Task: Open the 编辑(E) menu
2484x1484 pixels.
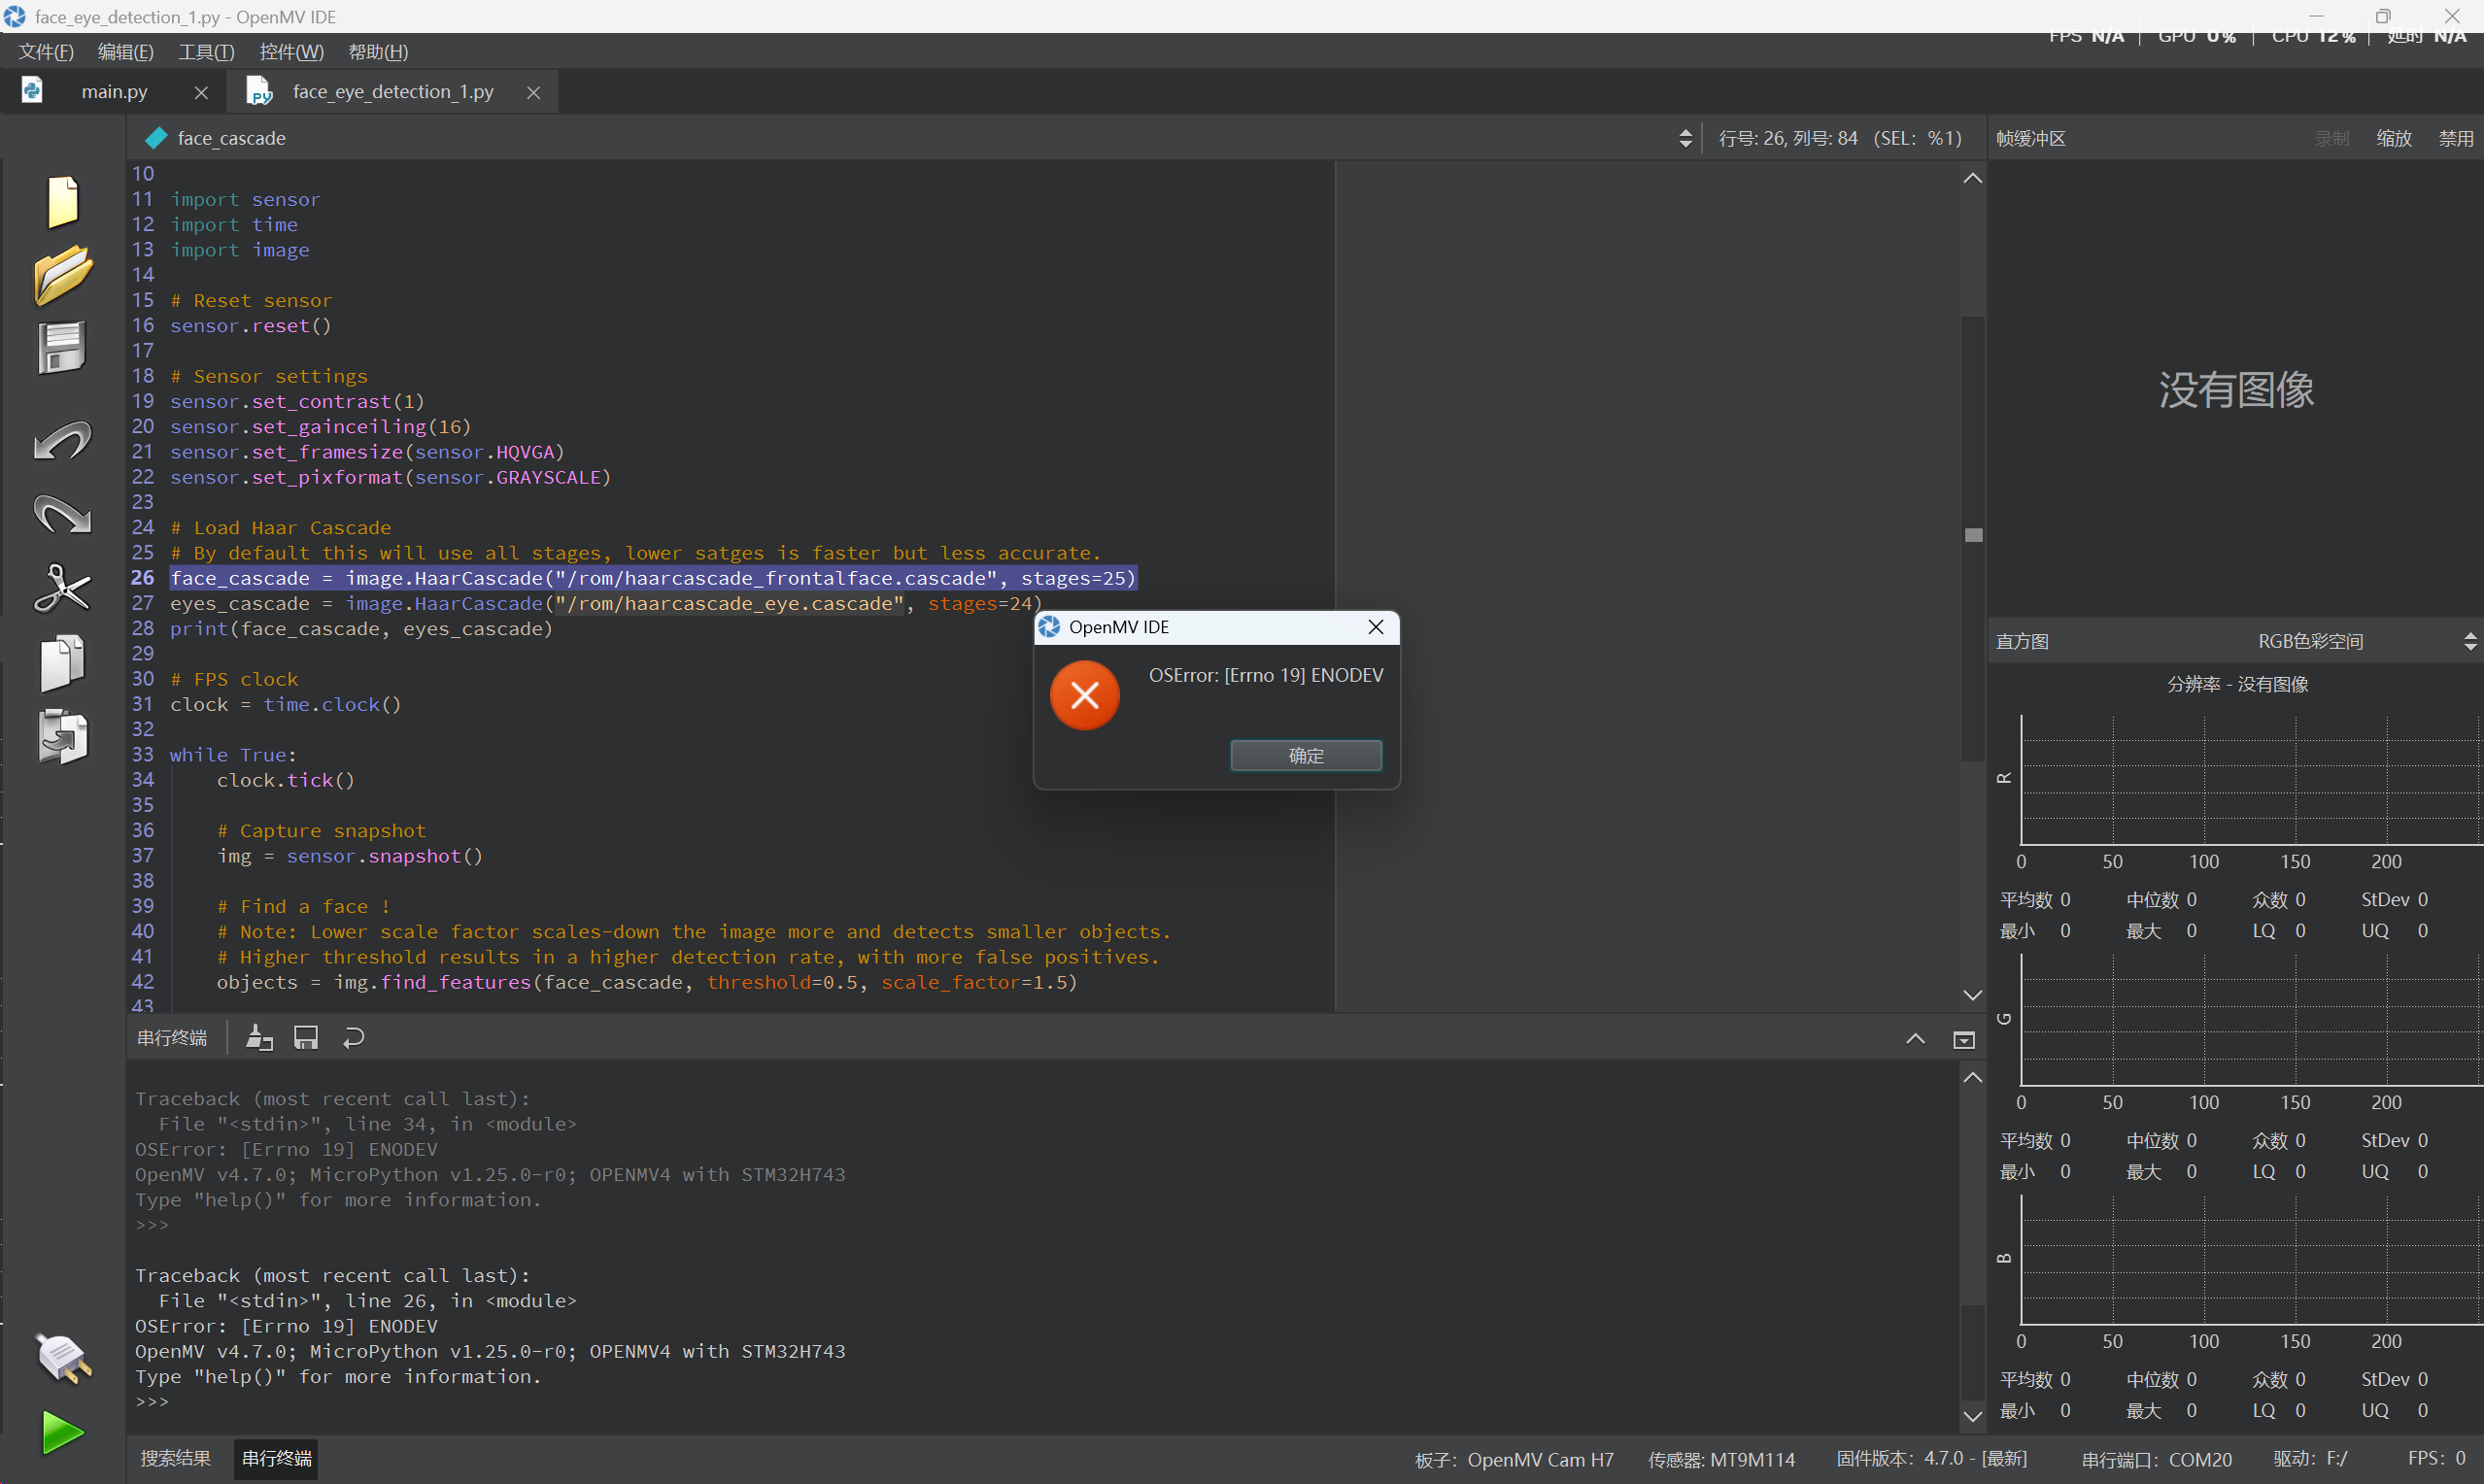Action: click(126, 52)
